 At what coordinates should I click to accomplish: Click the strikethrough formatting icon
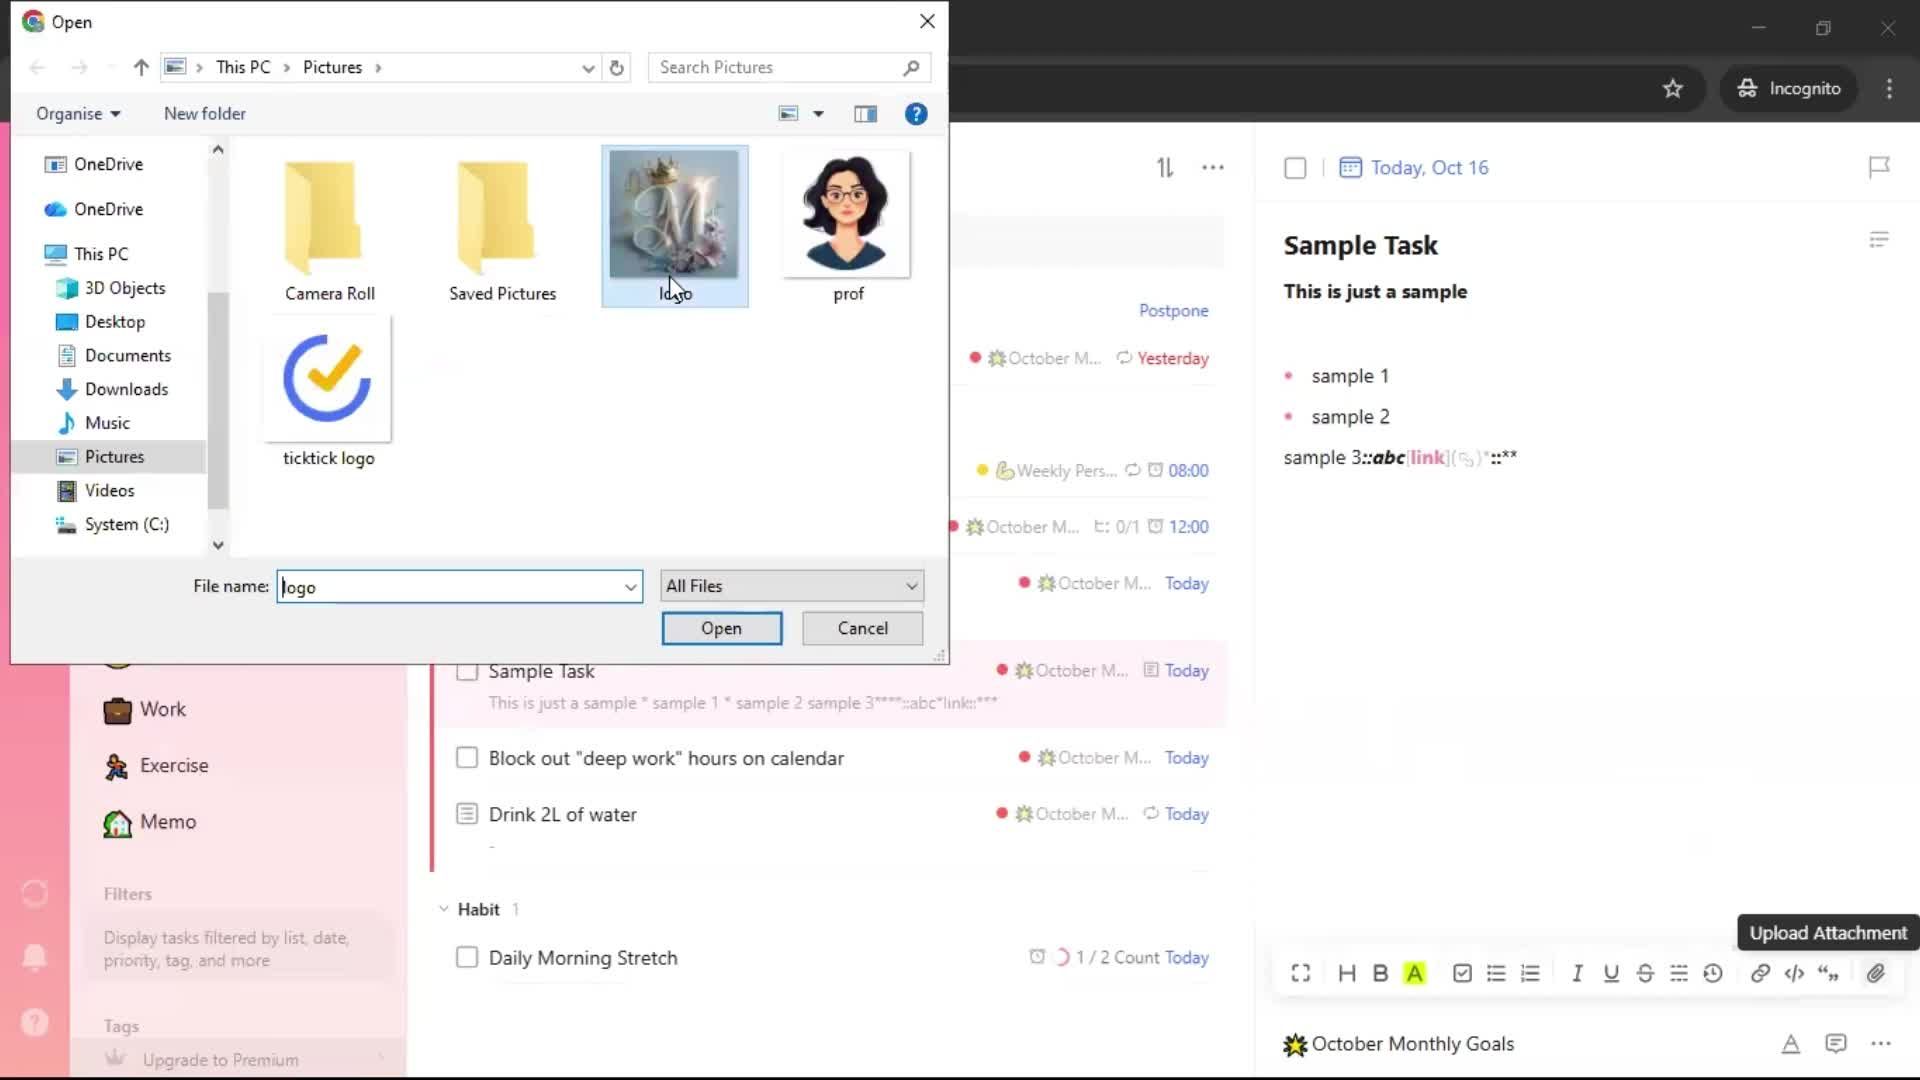pos(1645,973)
